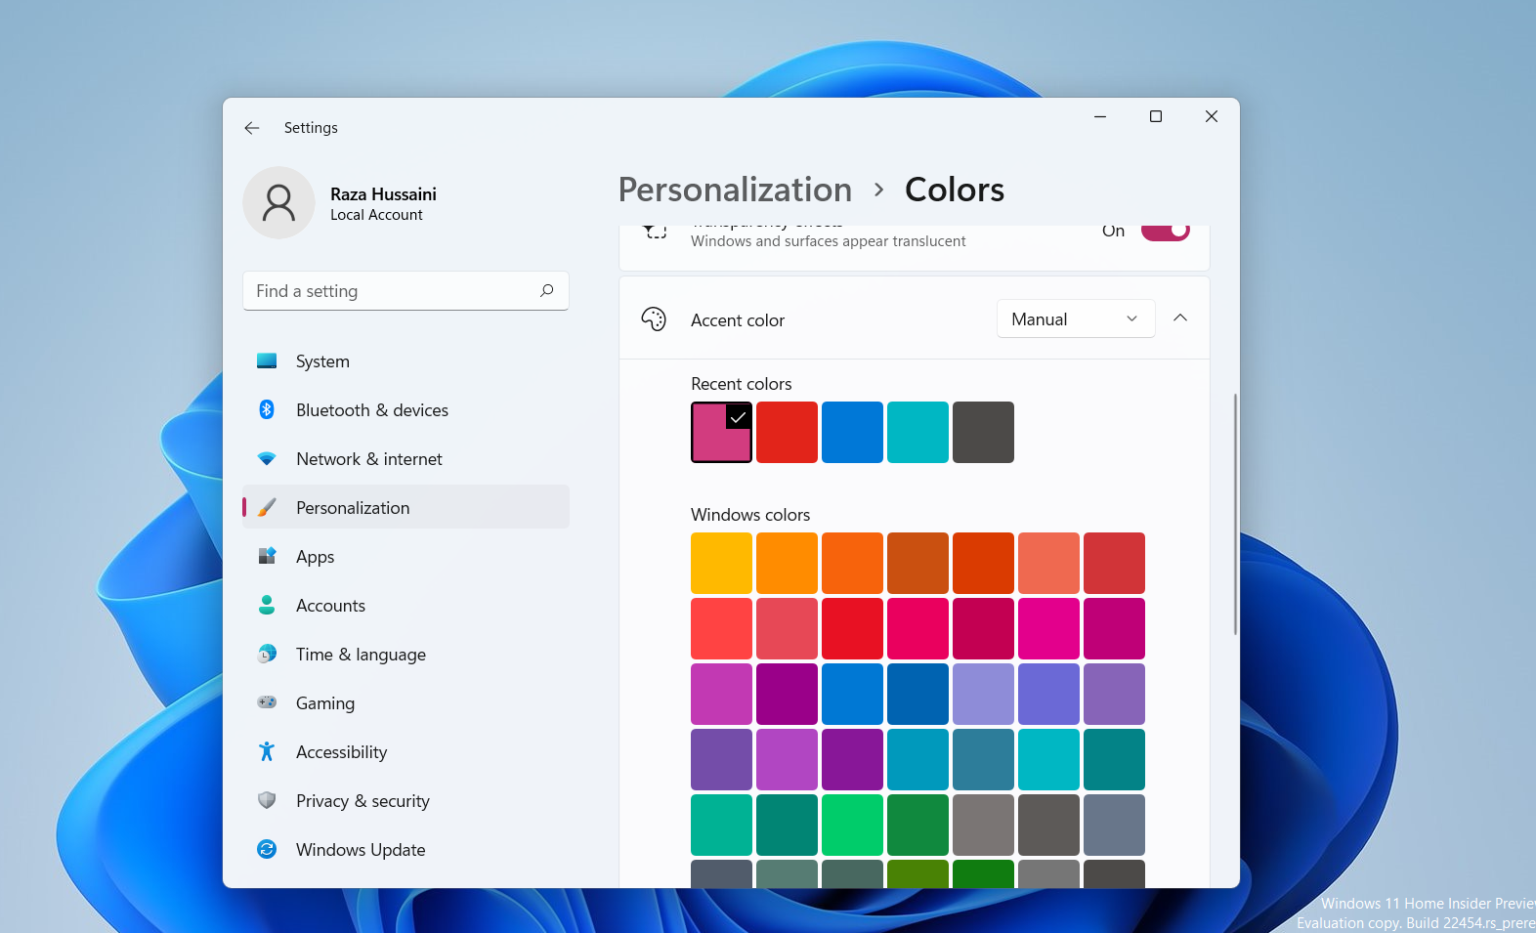
Task: Turn off the Transparency effects toggle
Action: [x=1165, y=230]
